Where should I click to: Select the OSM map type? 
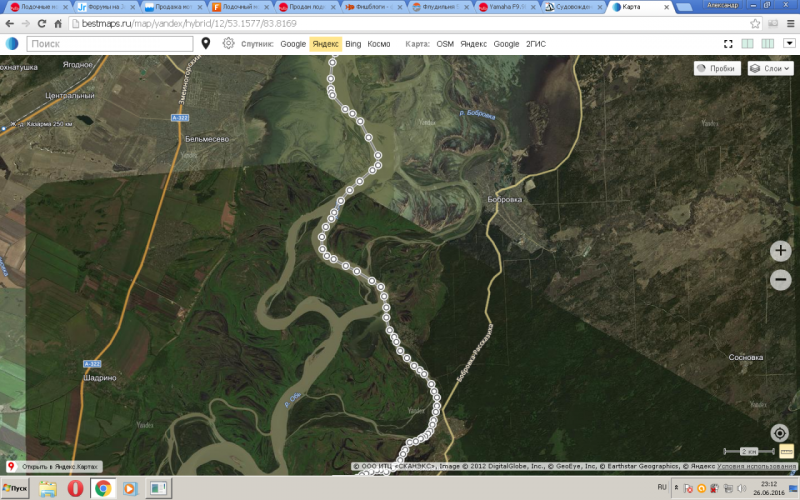[x=445, y=44]
